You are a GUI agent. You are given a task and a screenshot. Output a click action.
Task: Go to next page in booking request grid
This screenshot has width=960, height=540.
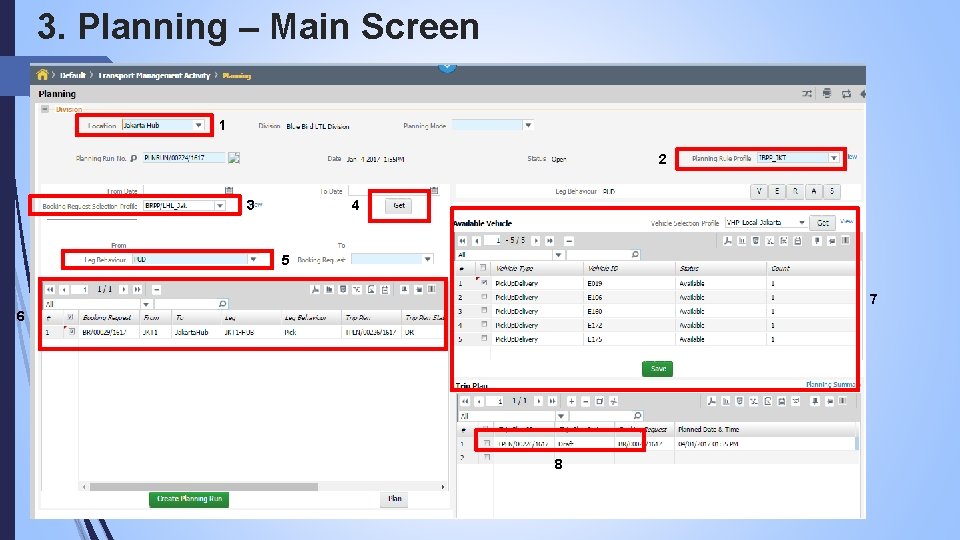coord(124,289)
